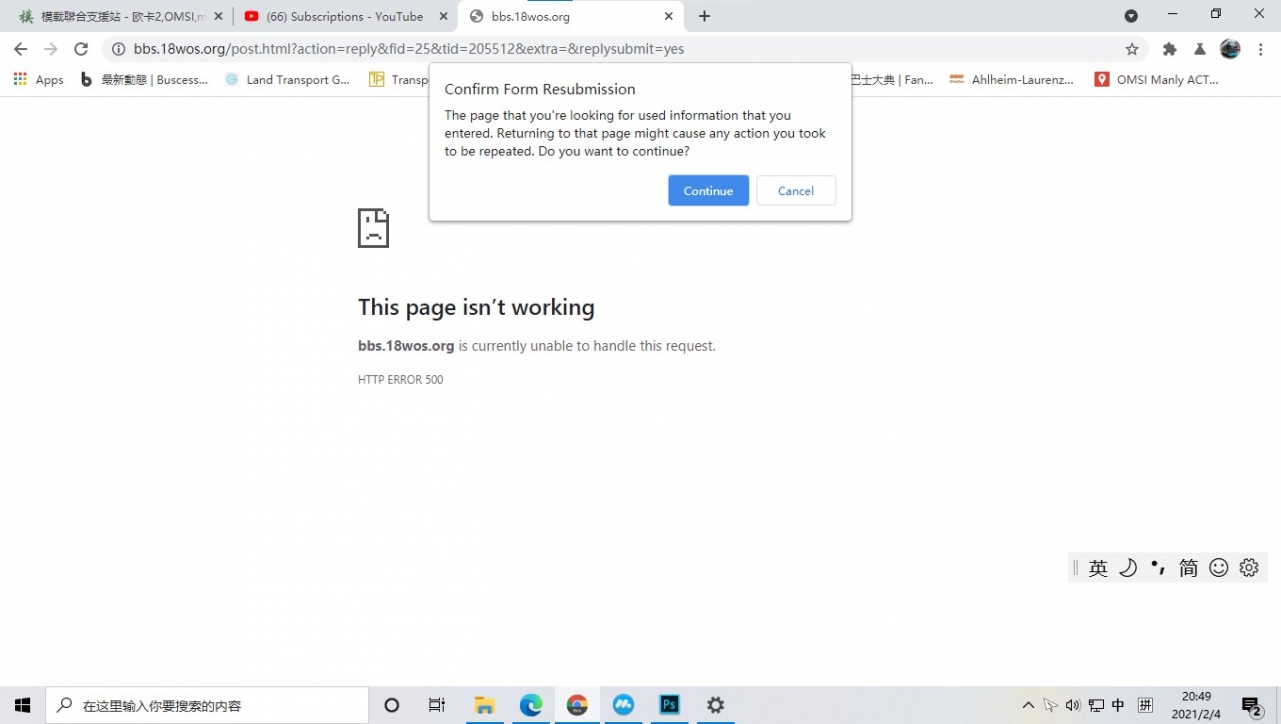The width and height of the screenshot is (1281, 724).
Task: Close the YouTube Subscriptions tab
Action: [x=444, y=17]
